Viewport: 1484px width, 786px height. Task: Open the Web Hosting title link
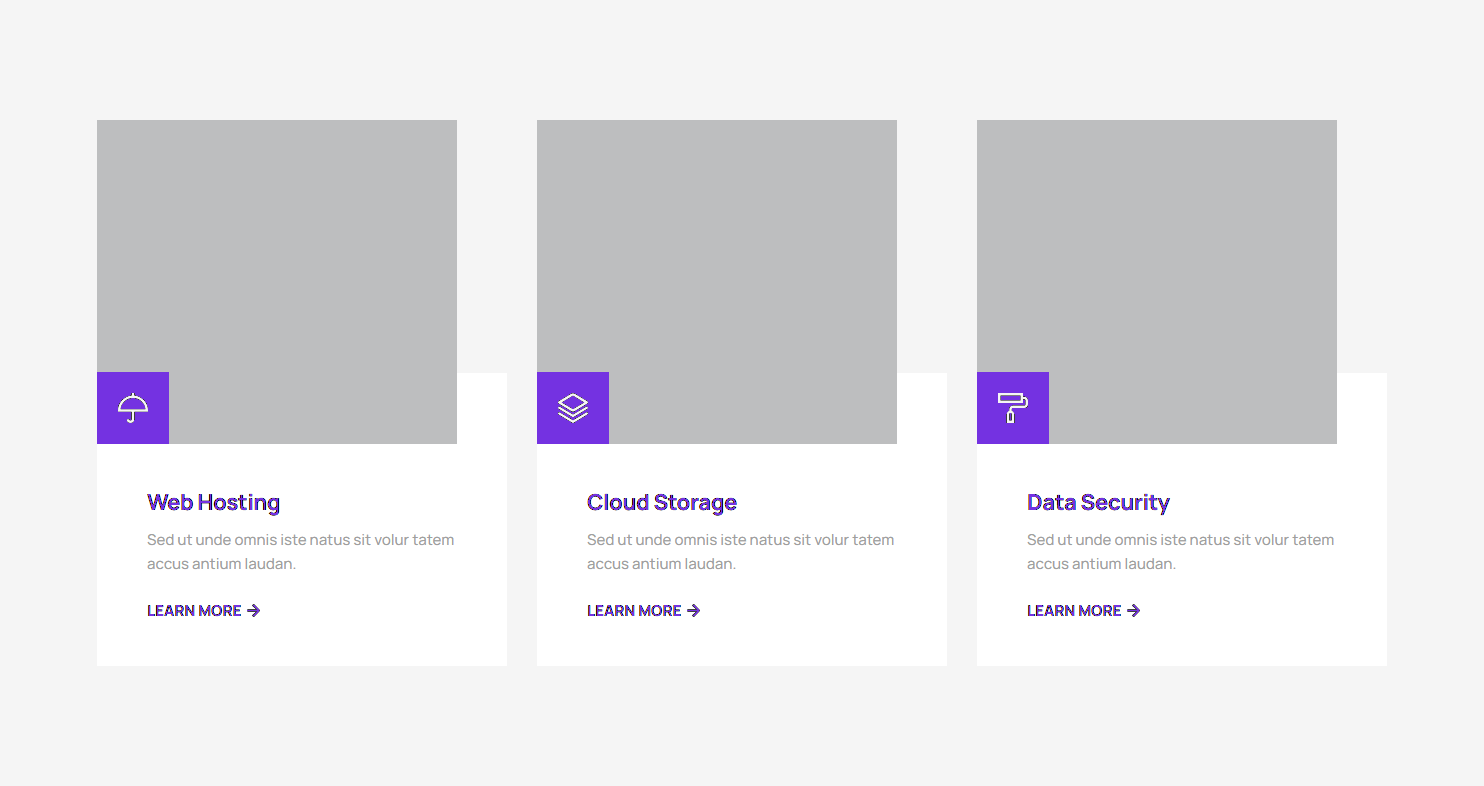pos(213,502)
